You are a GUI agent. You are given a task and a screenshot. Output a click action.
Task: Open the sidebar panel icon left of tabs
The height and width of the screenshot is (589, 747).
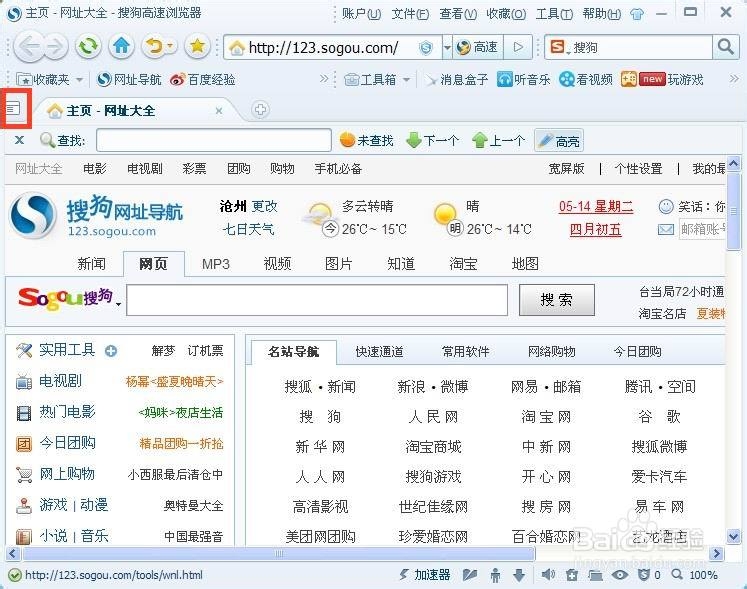13,109
